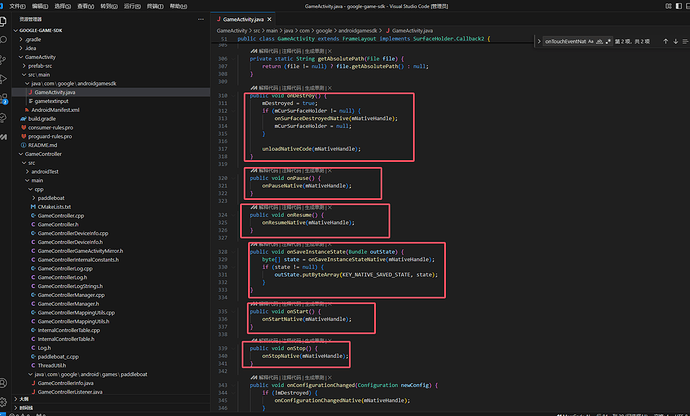Screen dimensions: 690x416
Task: Click 解释代码 code lens above onDestroy
Action: click(269, 88)
